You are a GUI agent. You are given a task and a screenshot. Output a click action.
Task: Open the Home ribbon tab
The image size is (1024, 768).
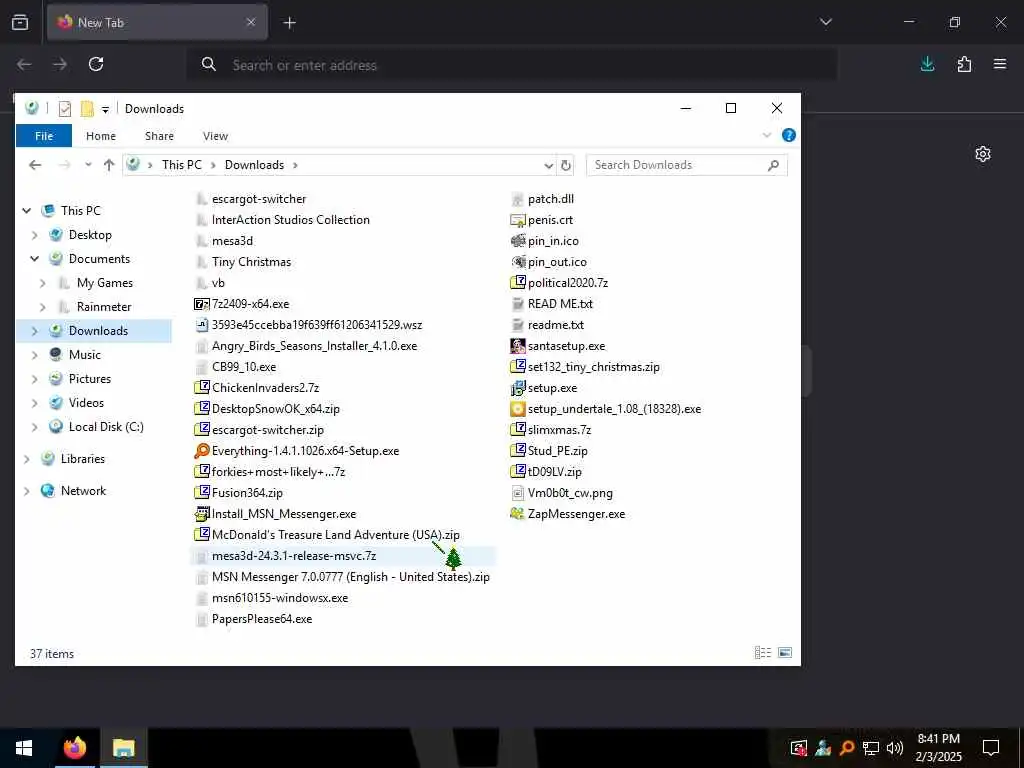101,136
